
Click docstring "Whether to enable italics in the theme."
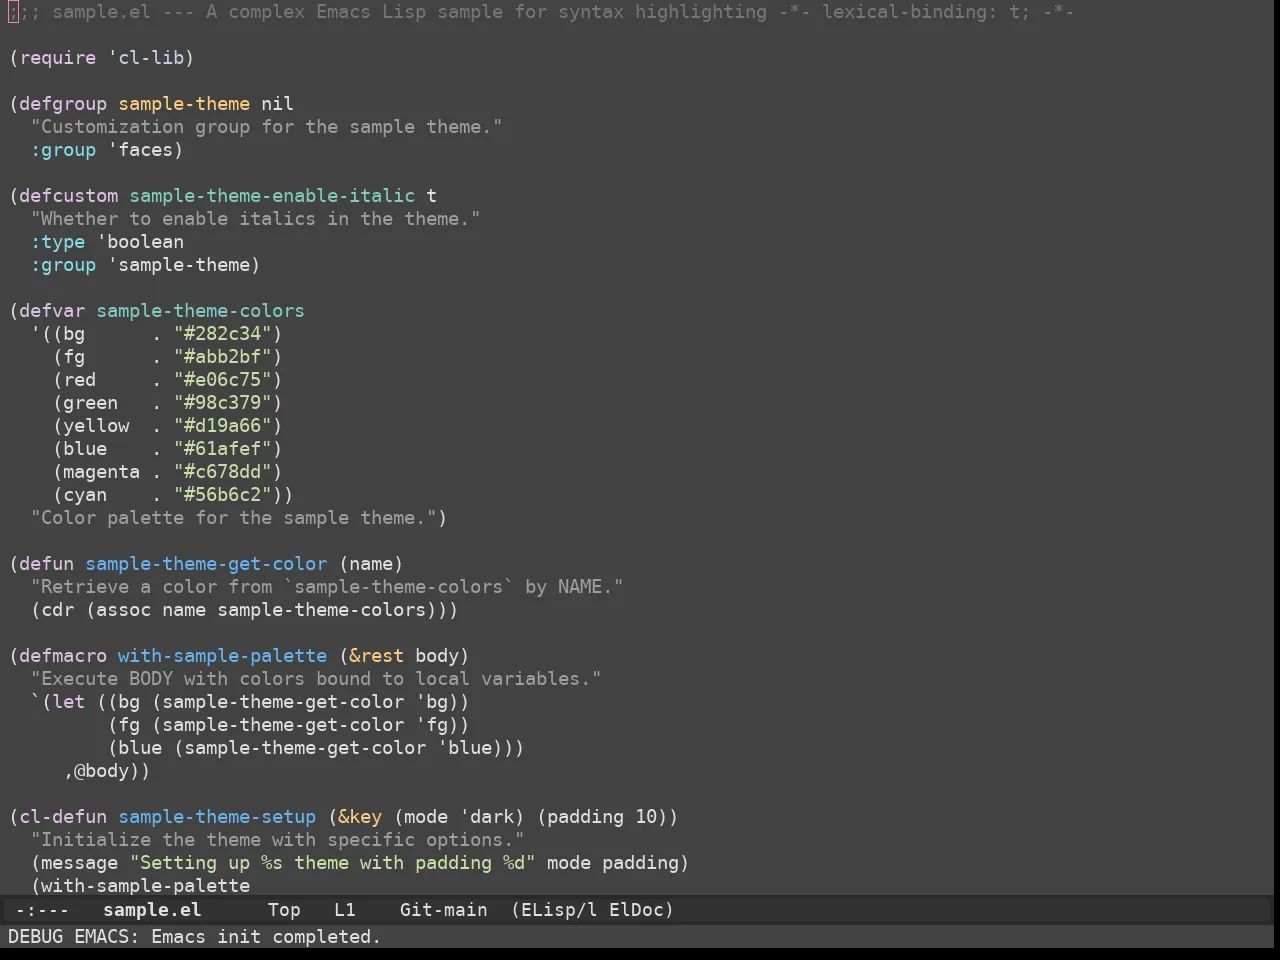tap(256, 219)
